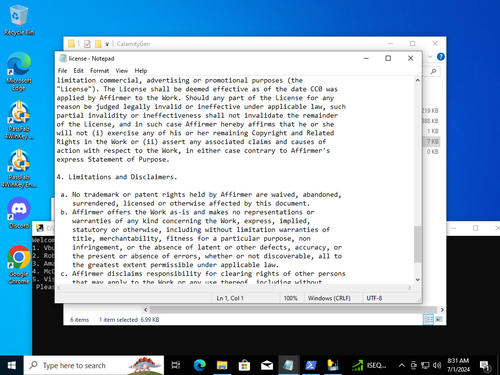Click the Windows (CRLF) status bar entry
Image resolution: width=500 pixels, height=375 pixels.
coord(329,298)
